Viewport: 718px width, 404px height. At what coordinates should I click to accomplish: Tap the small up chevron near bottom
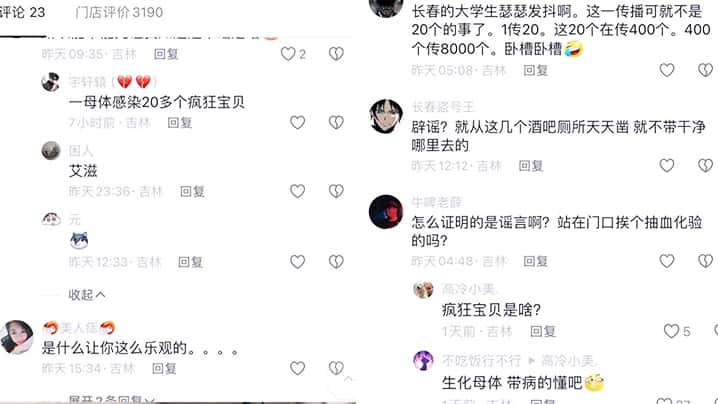pyautogui.click(x=348, y=379)
